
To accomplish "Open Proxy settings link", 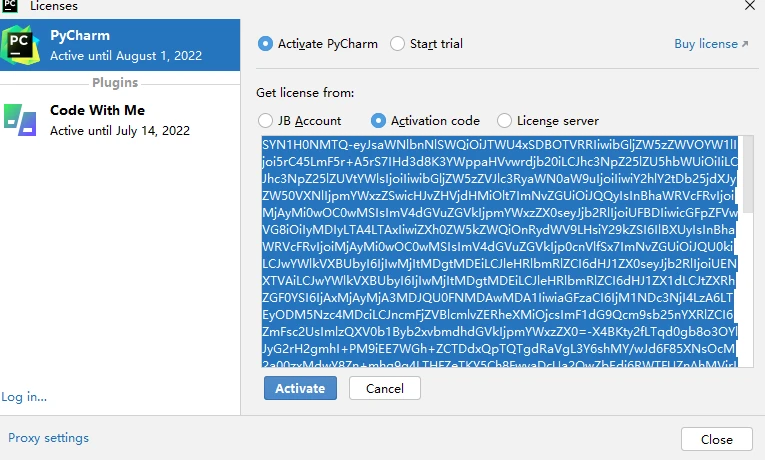I will click(48, 438).
